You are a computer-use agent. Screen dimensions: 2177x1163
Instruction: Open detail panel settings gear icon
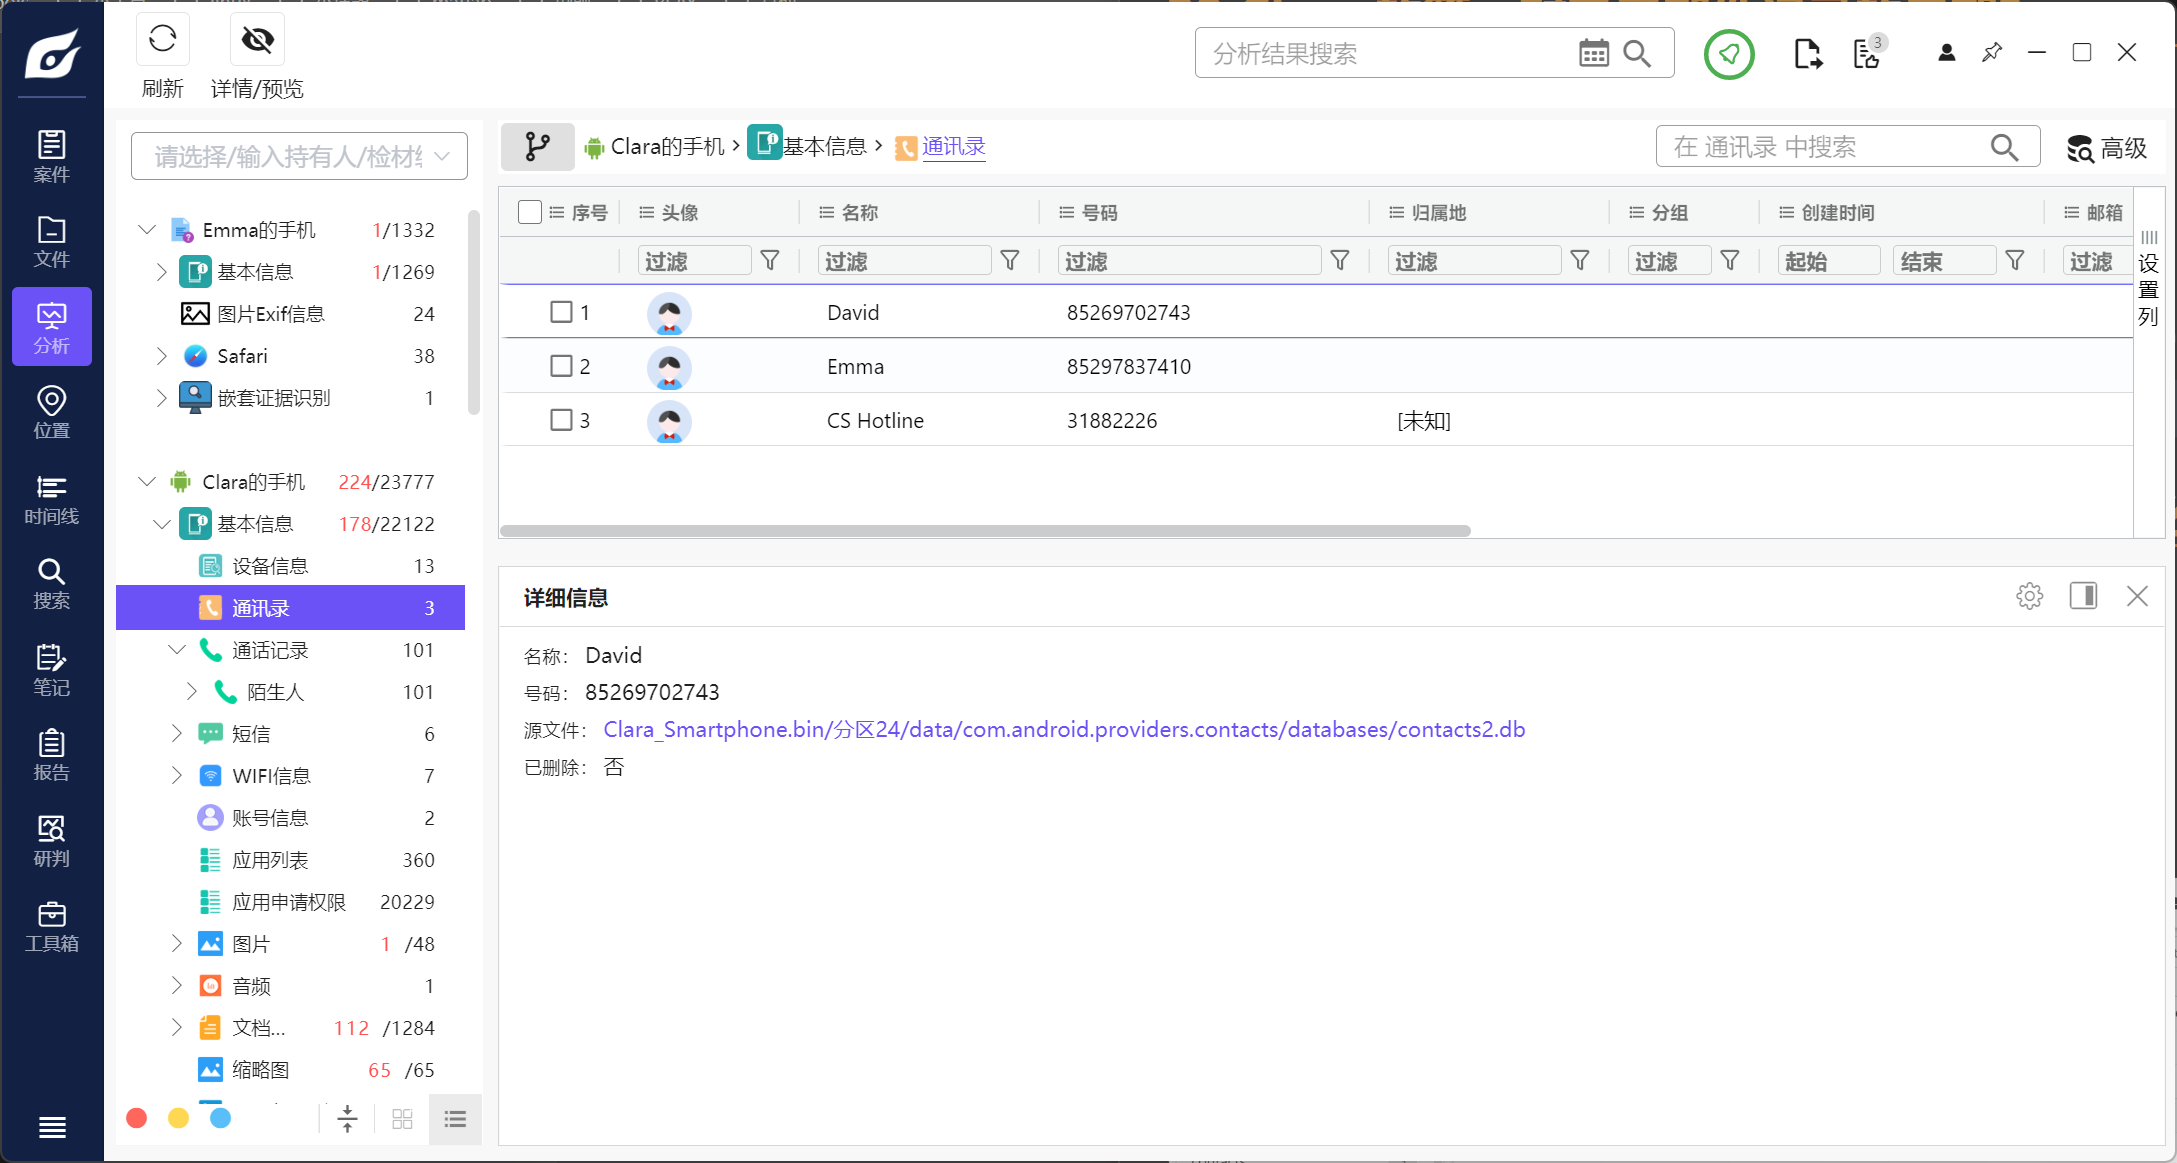click(2029, 596)
